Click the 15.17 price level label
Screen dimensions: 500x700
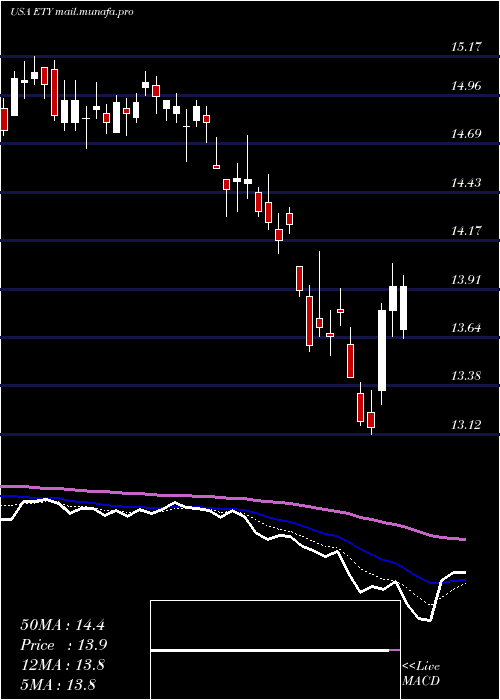466,46
